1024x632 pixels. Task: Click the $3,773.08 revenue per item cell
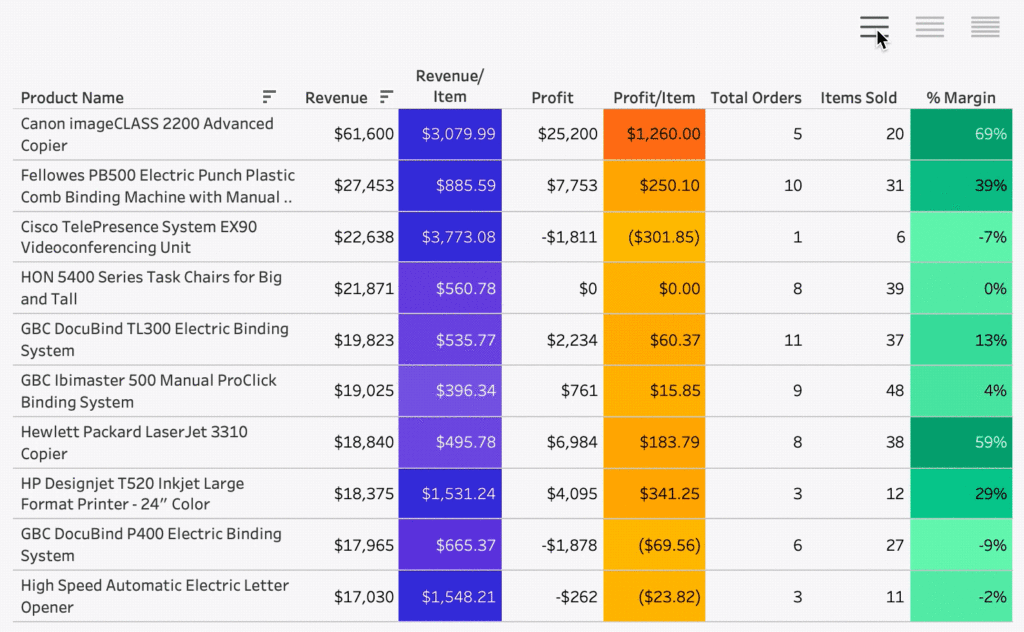tap(450, 237)
